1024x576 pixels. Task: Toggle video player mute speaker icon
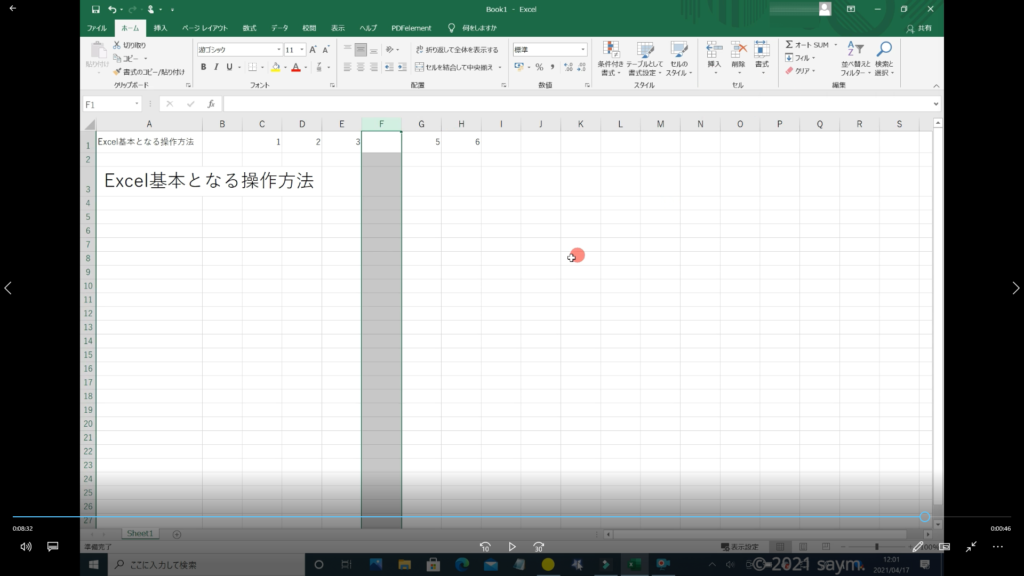point(26,547)
